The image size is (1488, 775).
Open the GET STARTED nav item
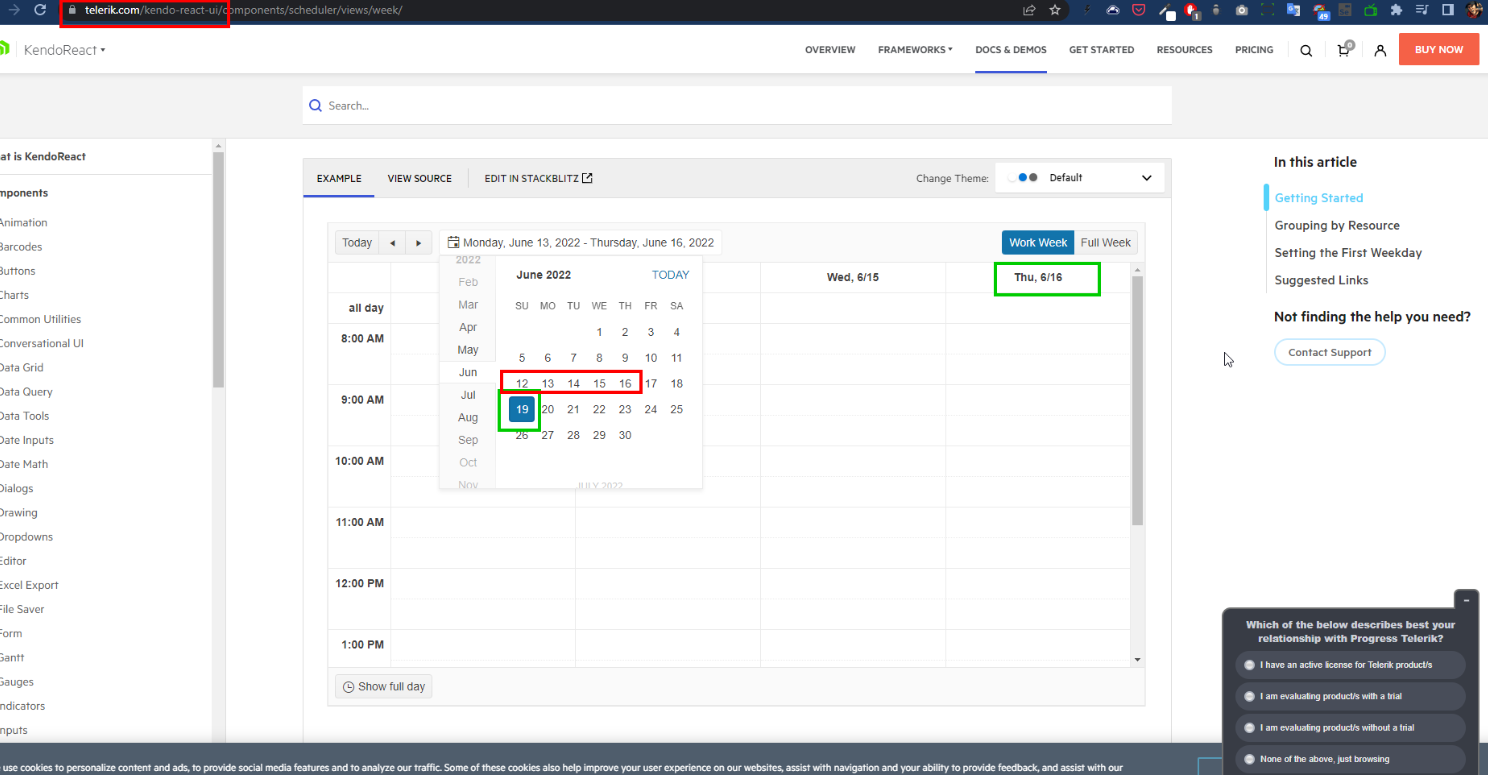coord(1101,50)
